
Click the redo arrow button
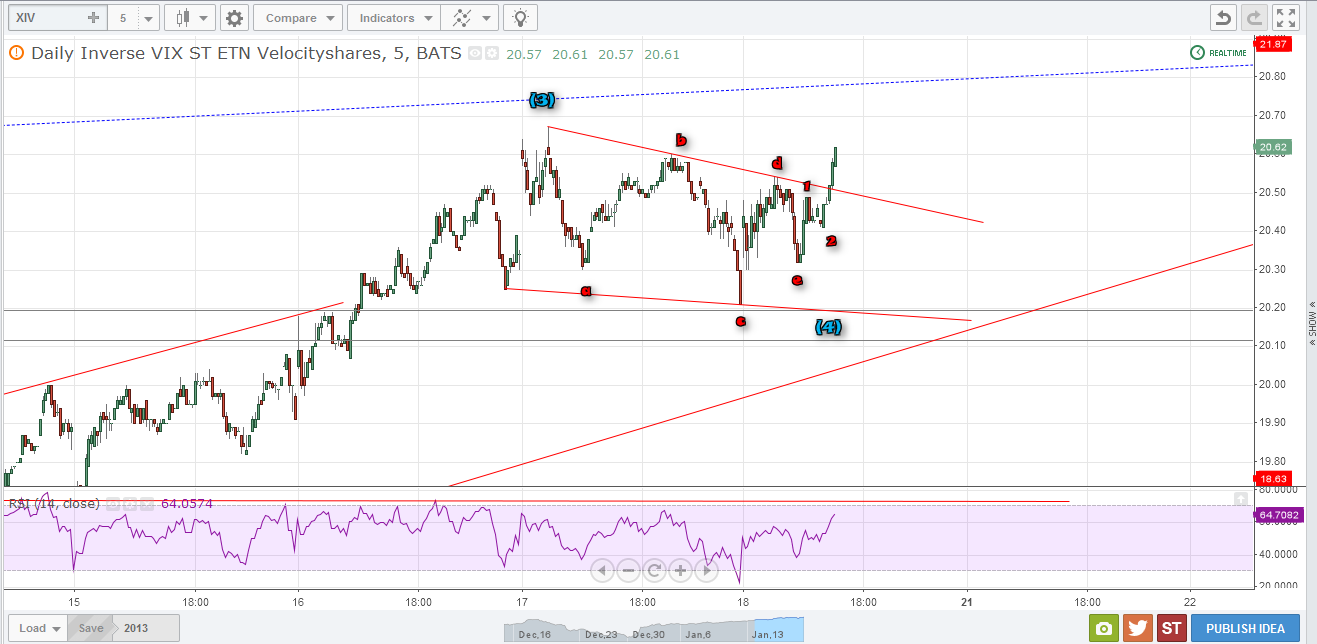click(x=1254, y=17)
